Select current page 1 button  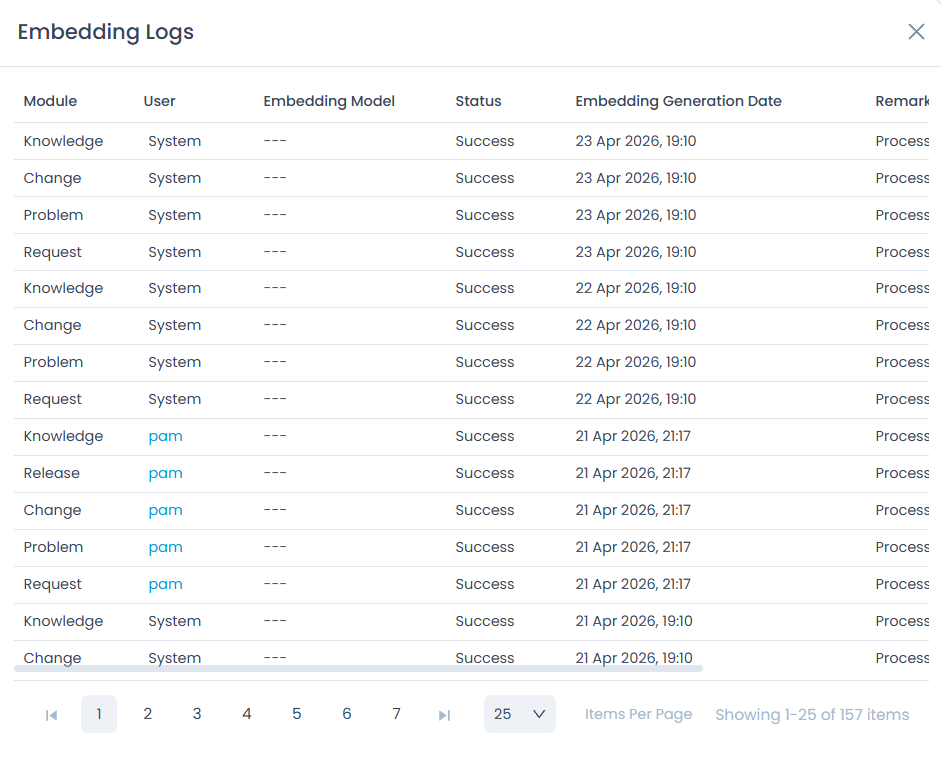pyautogui.click(x=98, y=714)
